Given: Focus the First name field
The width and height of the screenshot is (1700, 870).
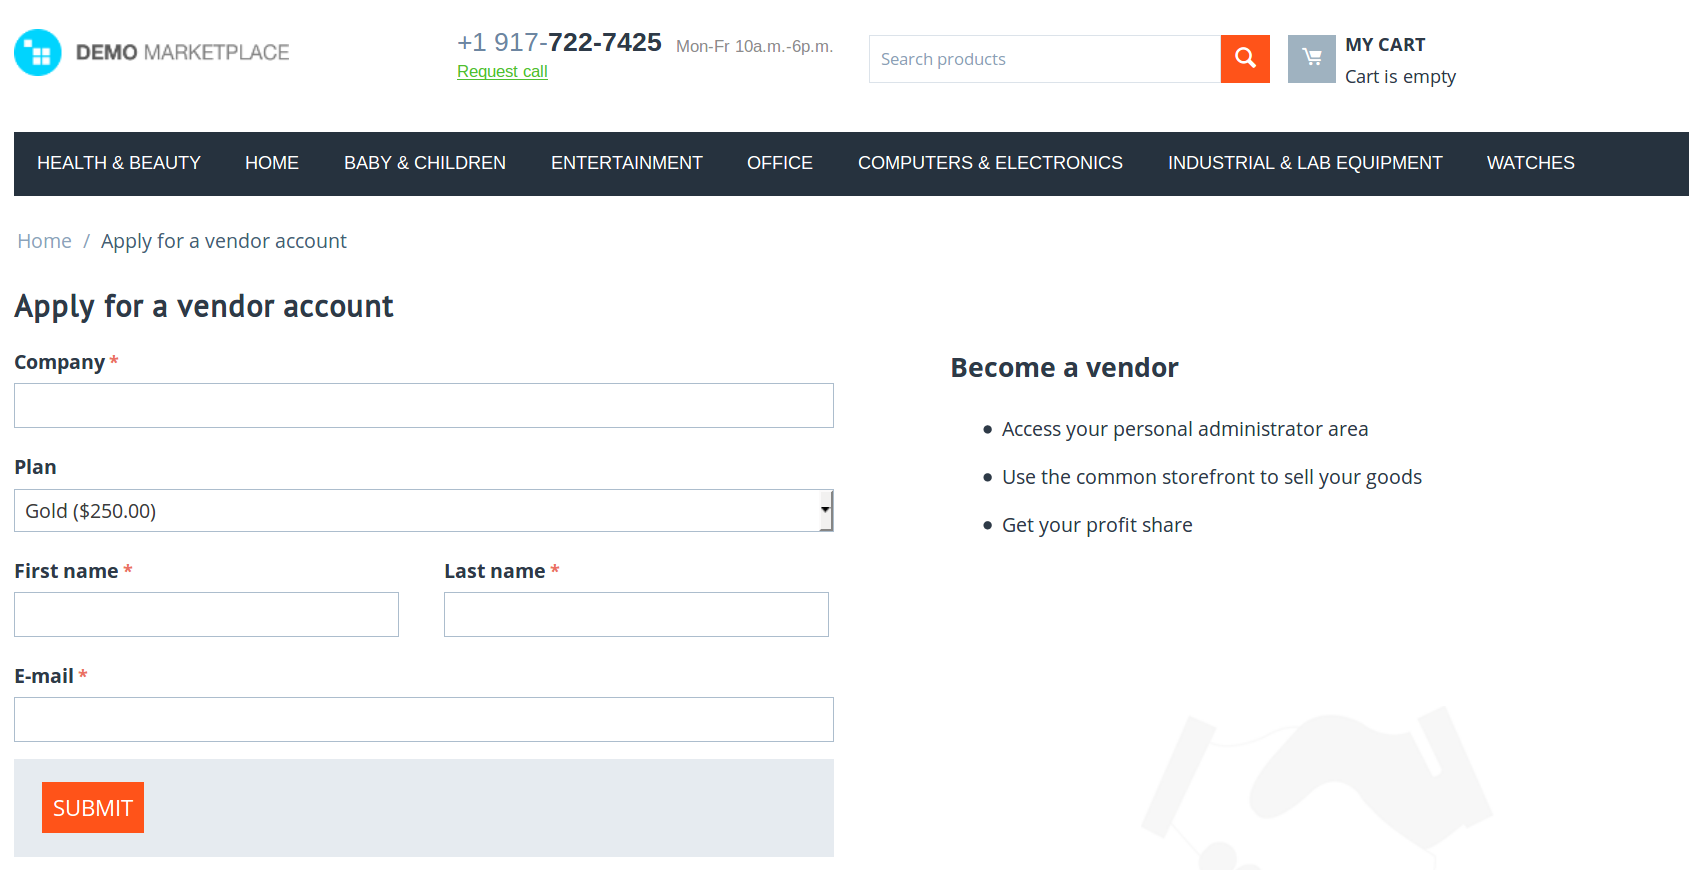Looking at the screenshot, I should (x=206, y=614).
